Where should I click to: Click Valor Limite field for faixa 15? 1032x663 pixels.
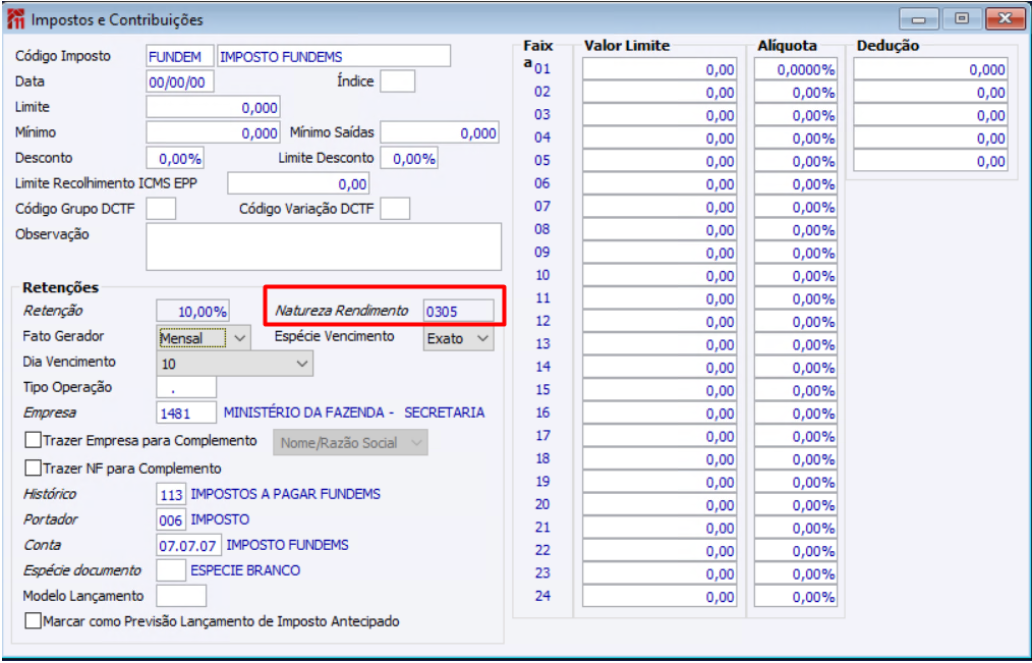click(659, 390)
